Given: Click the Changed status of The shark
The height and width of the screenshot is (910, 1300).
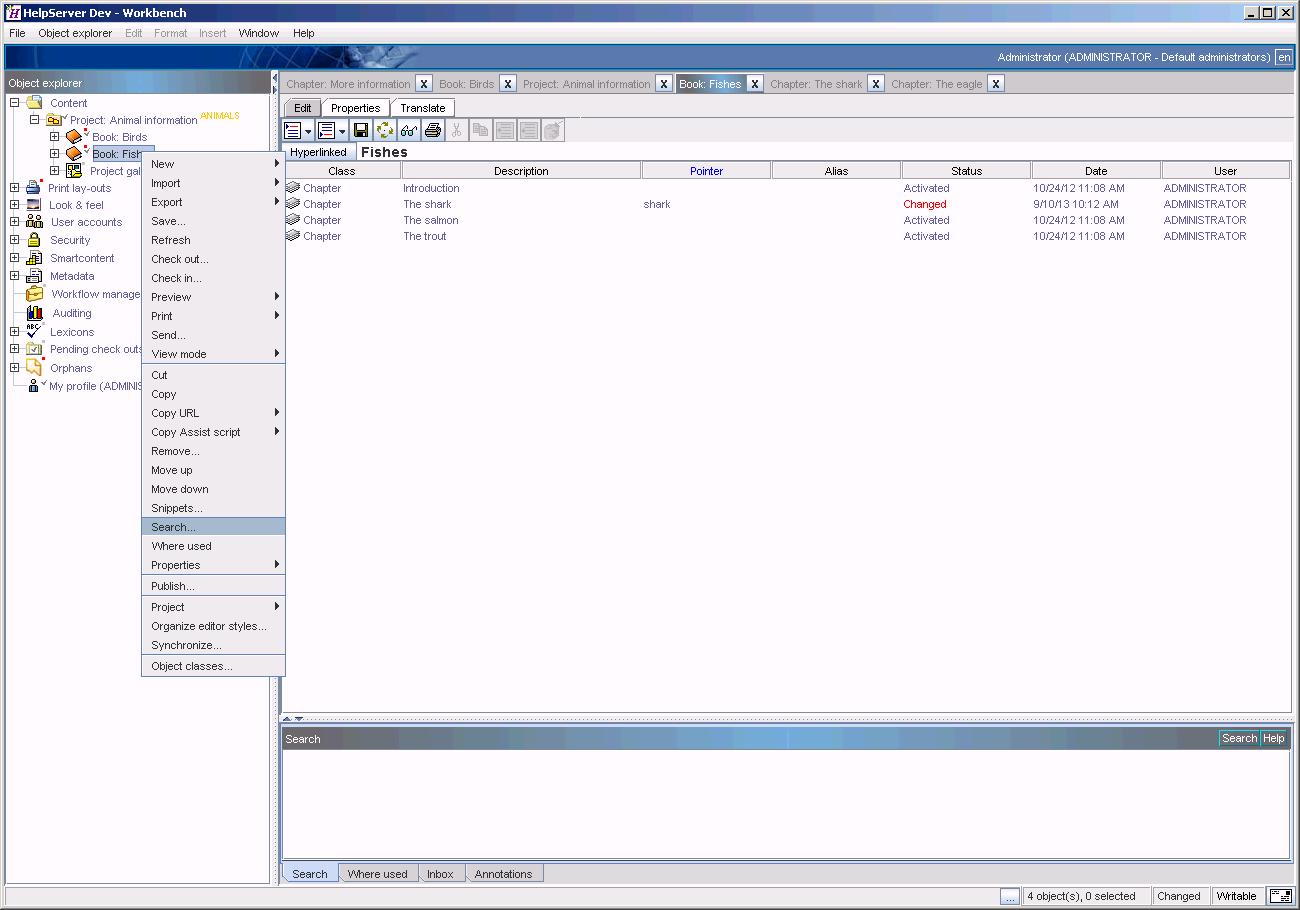Looking at the screenshot, I should click(x=925, y=204).
